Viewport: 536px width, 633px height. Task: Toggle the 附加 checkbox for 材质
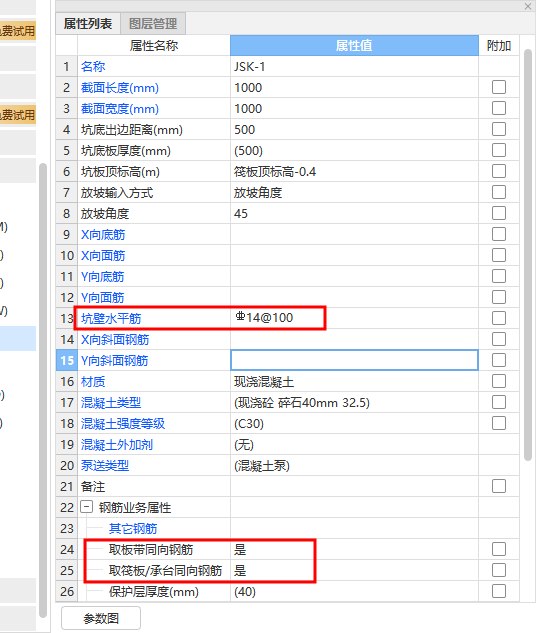499,381
